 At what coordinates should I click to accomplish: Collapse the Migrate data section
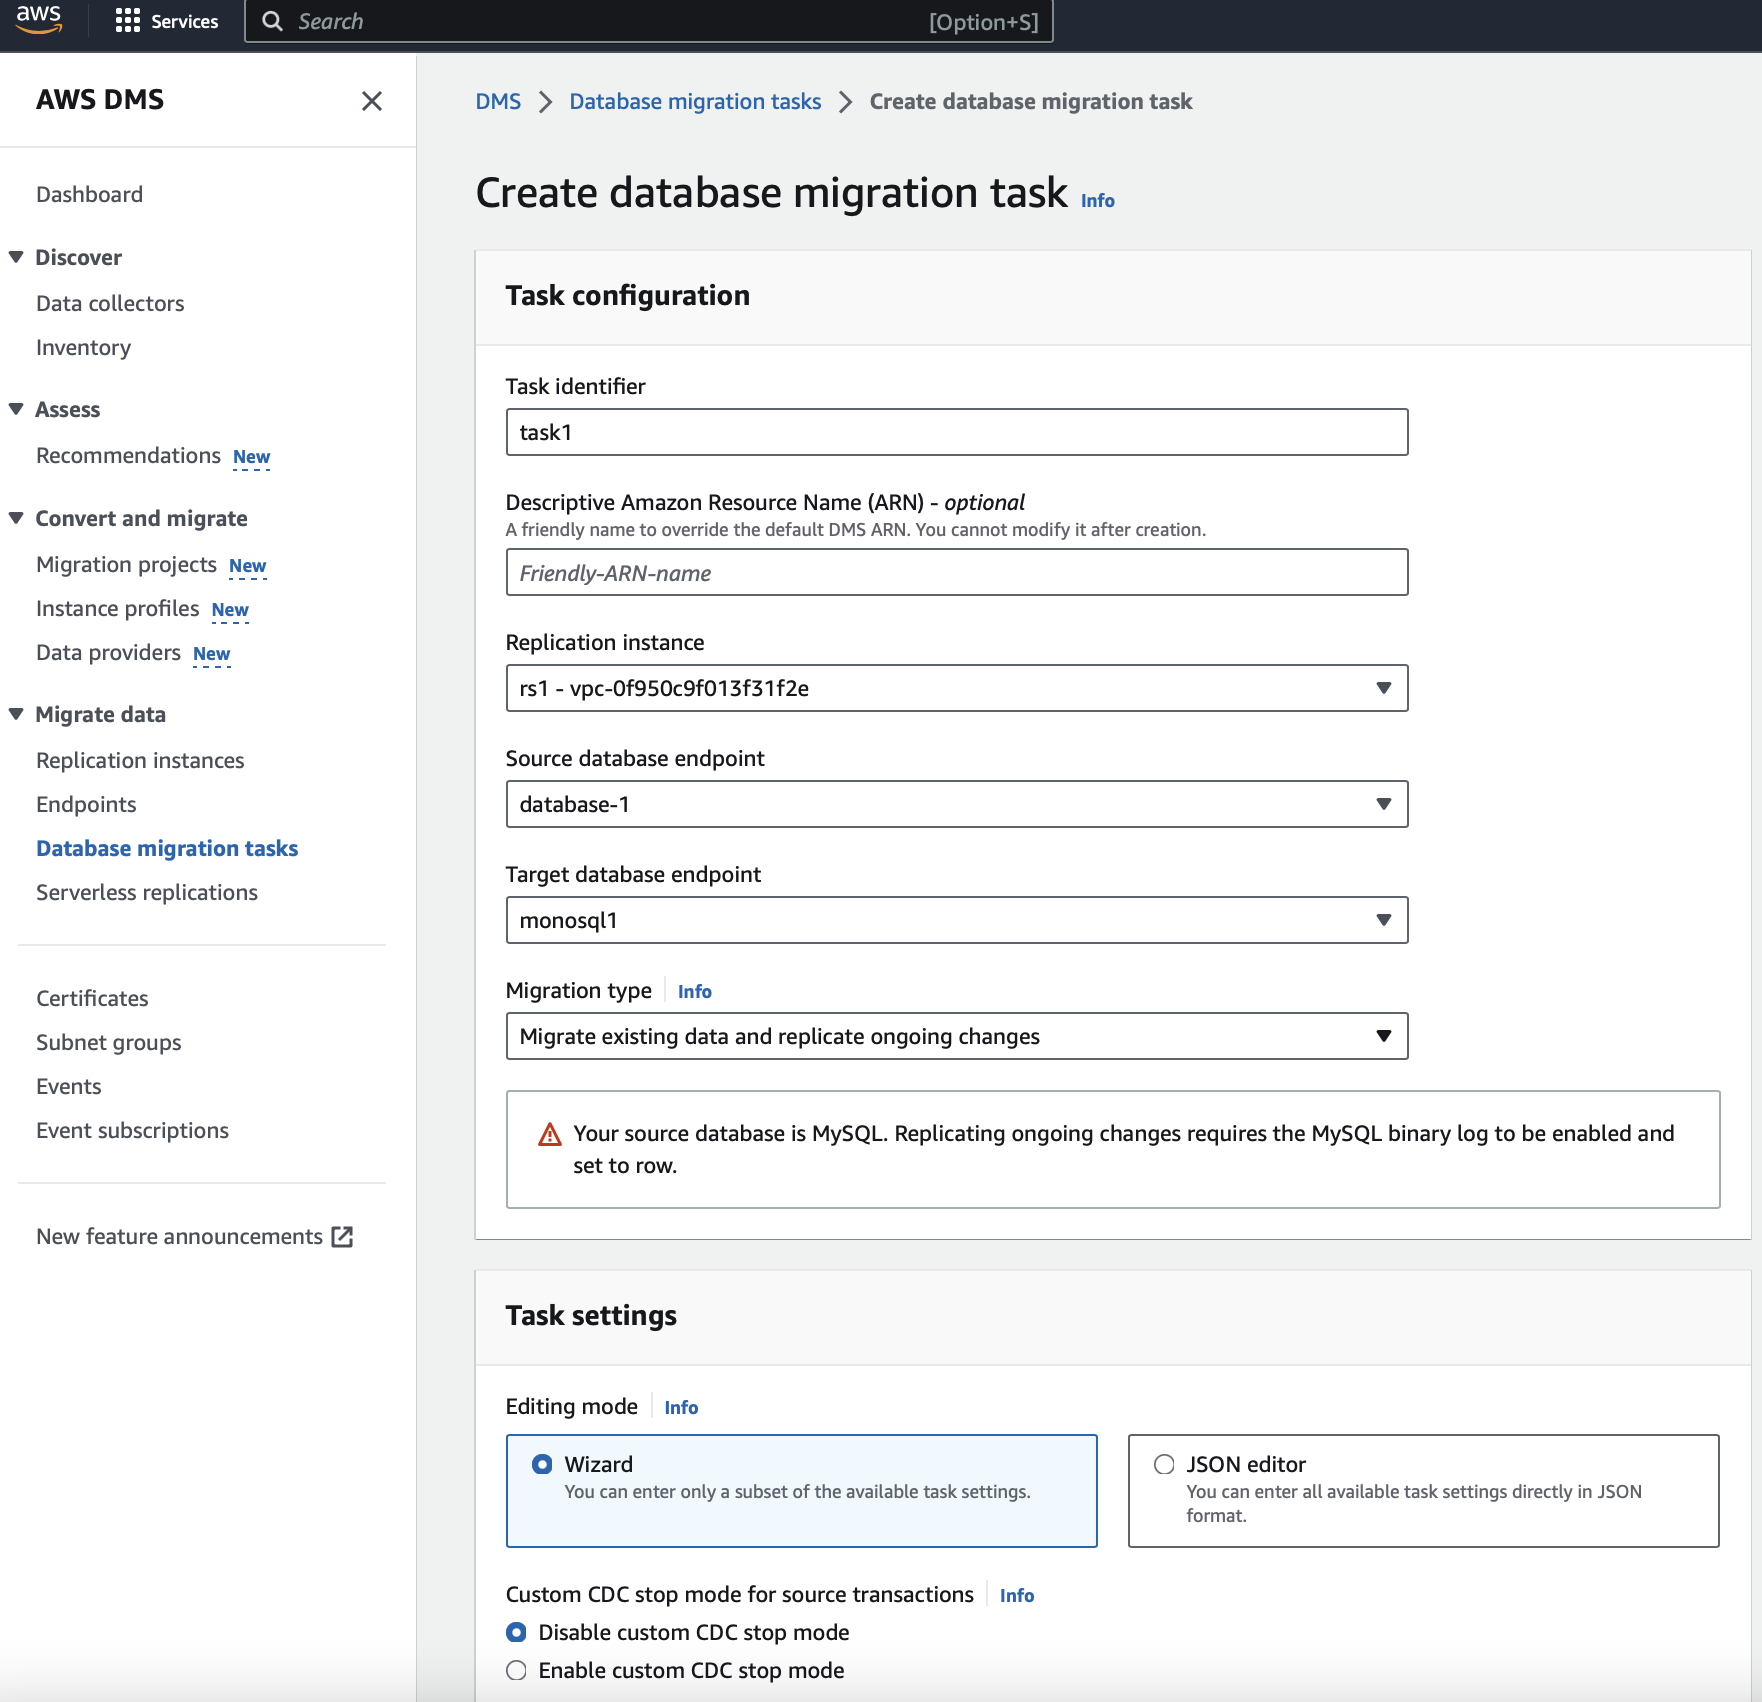16,714
